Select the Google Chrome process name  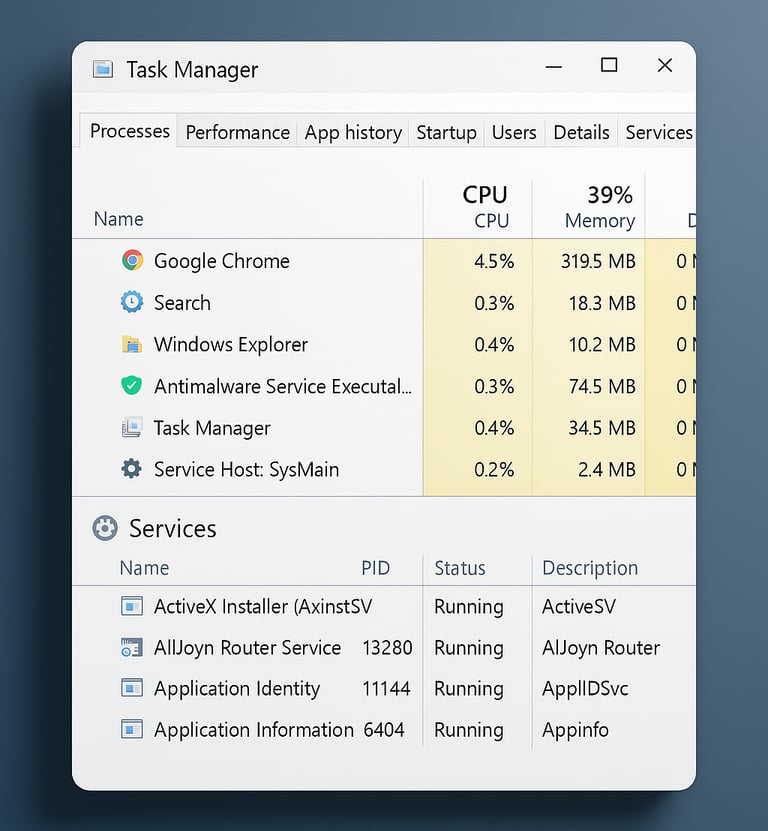point(222,261)
